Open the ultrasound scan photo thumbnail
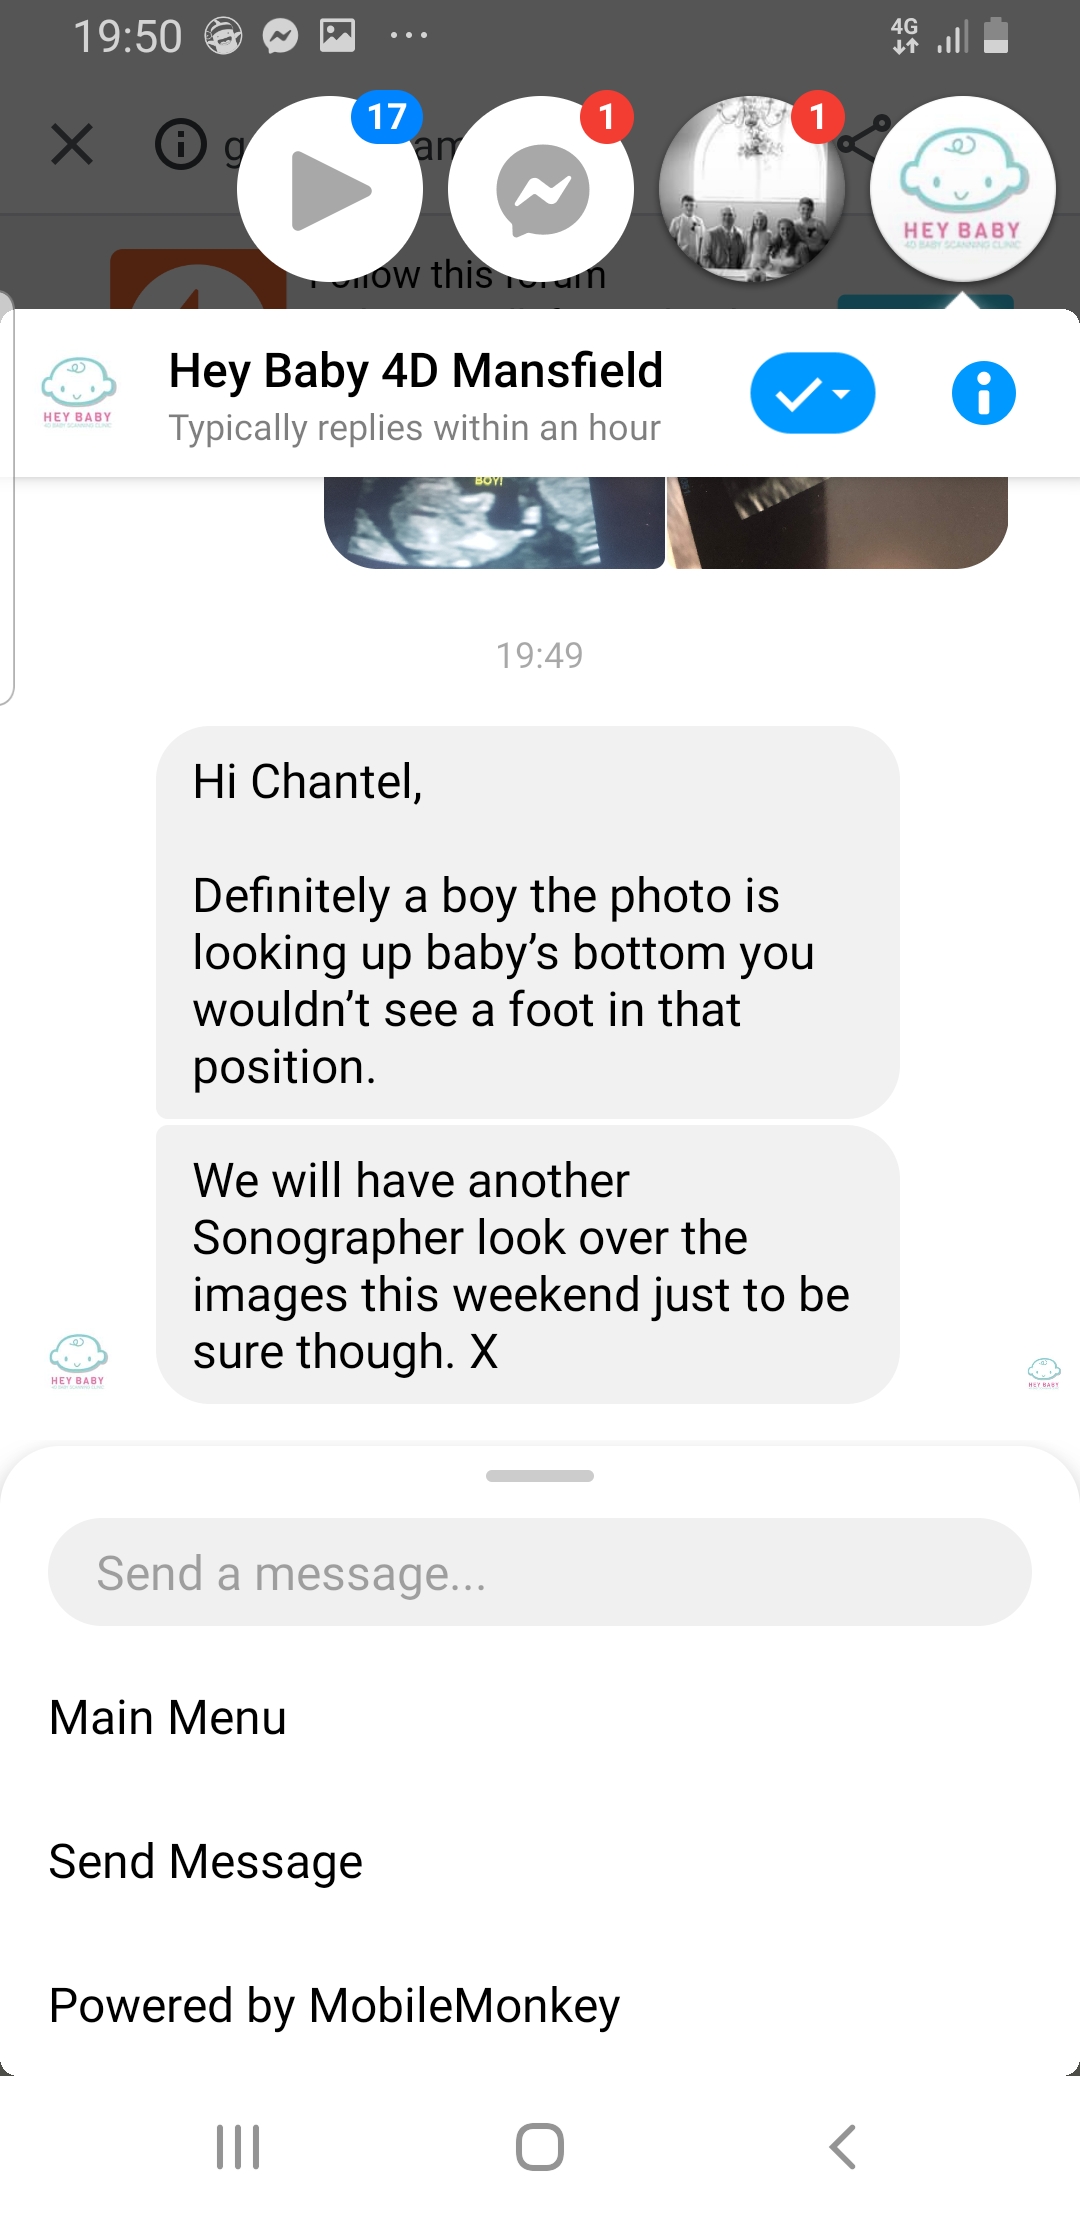 495,522
